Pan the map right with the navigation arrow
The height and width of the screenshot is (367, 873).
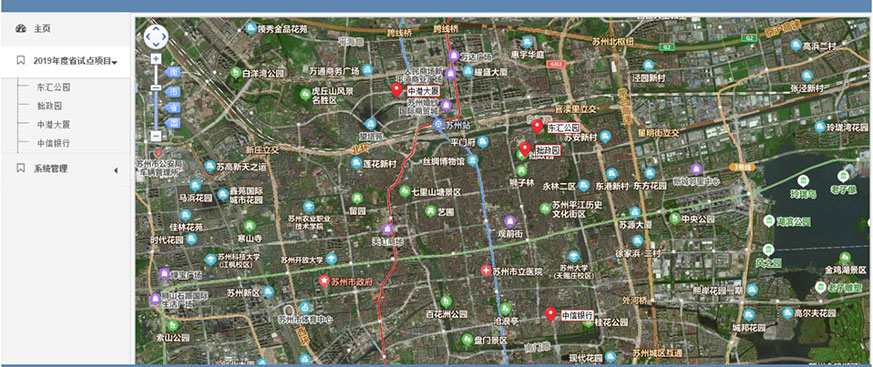[164, 37]
